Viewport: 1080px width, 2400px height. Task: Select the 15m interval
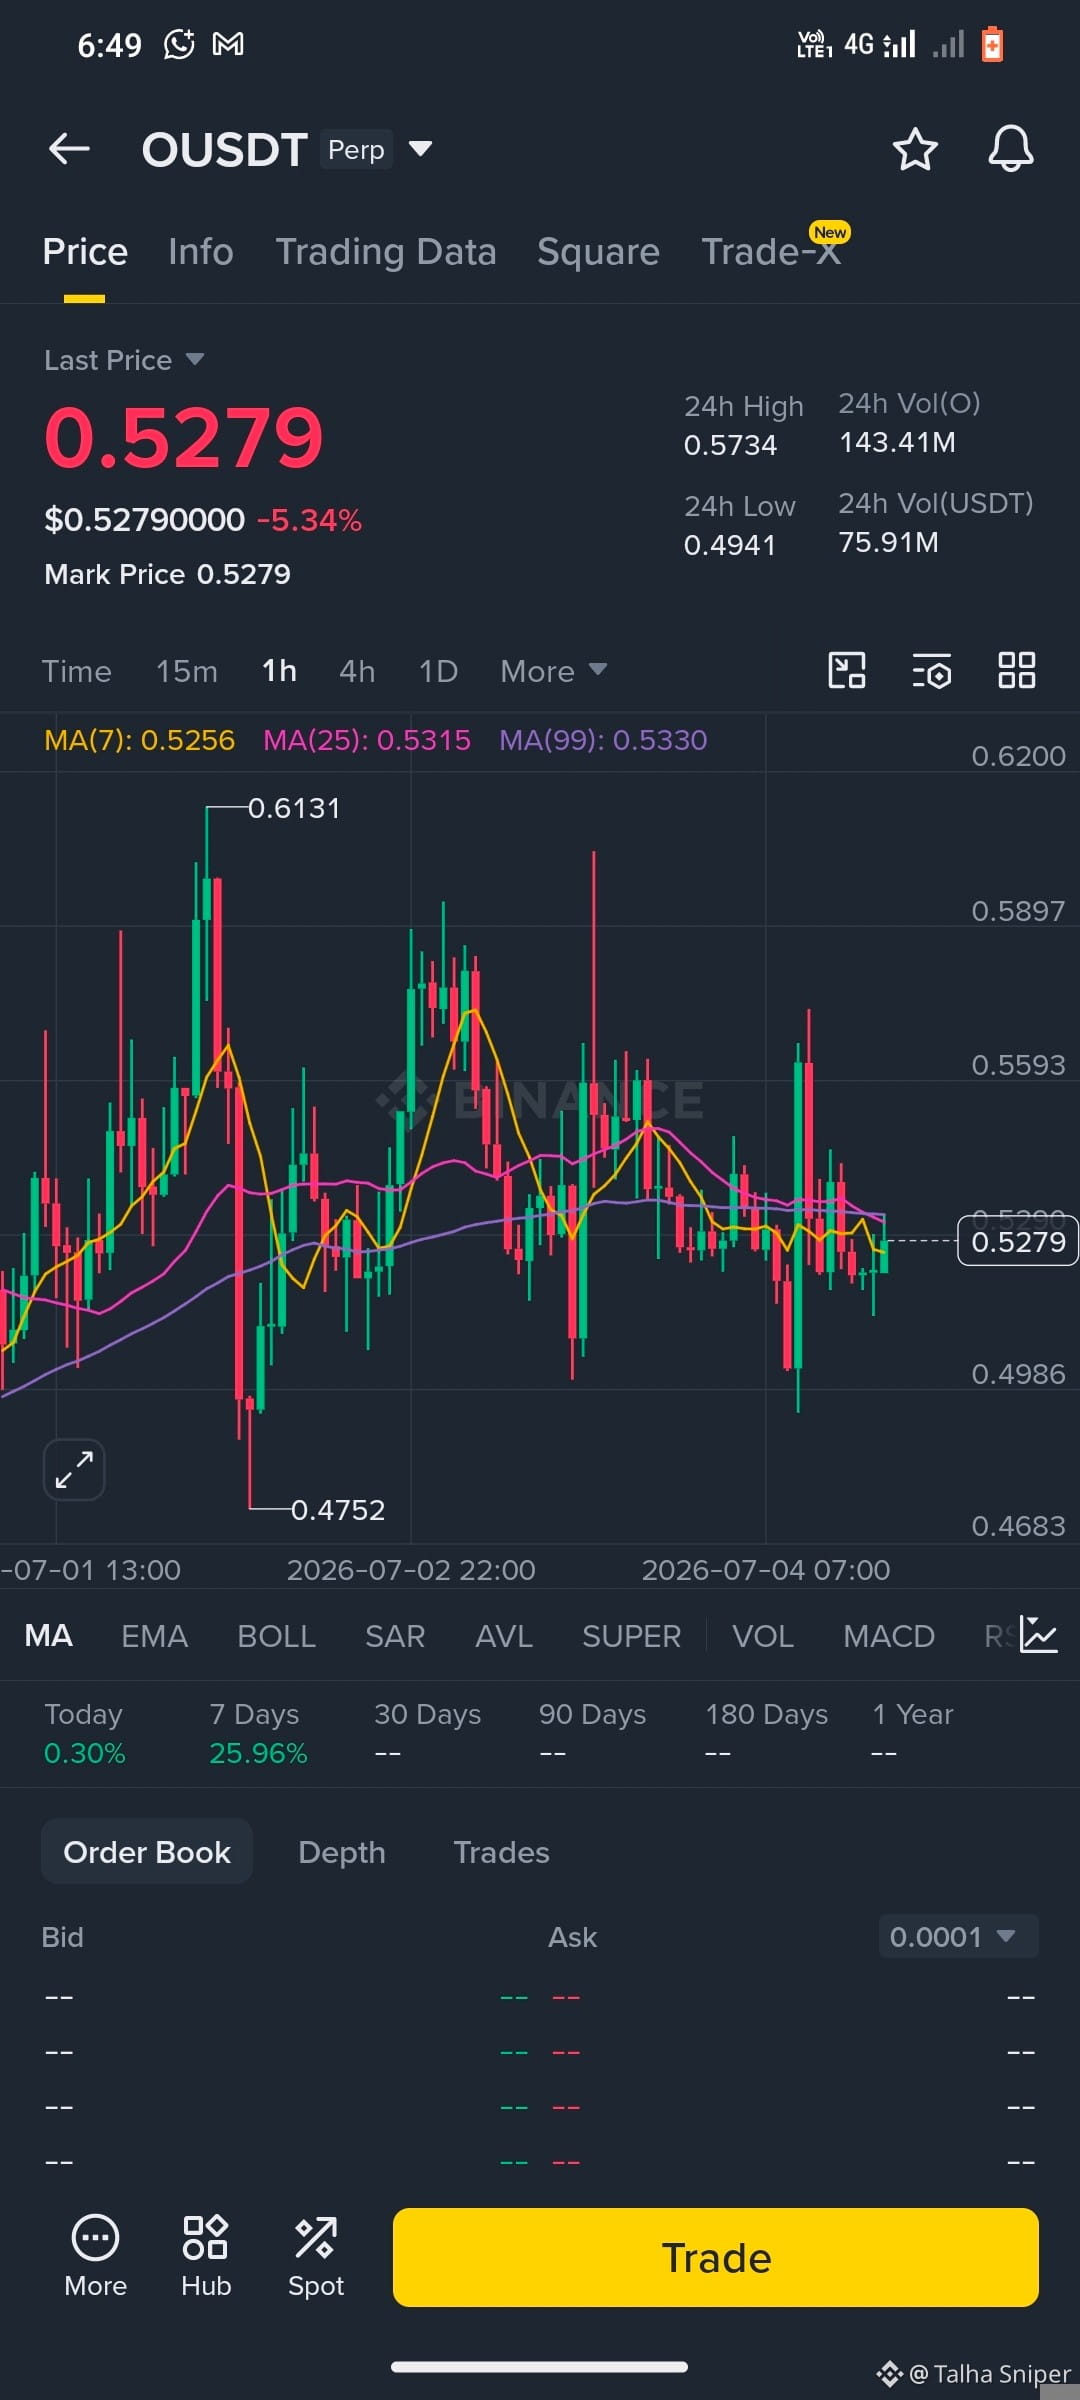[x=187, y=671]
